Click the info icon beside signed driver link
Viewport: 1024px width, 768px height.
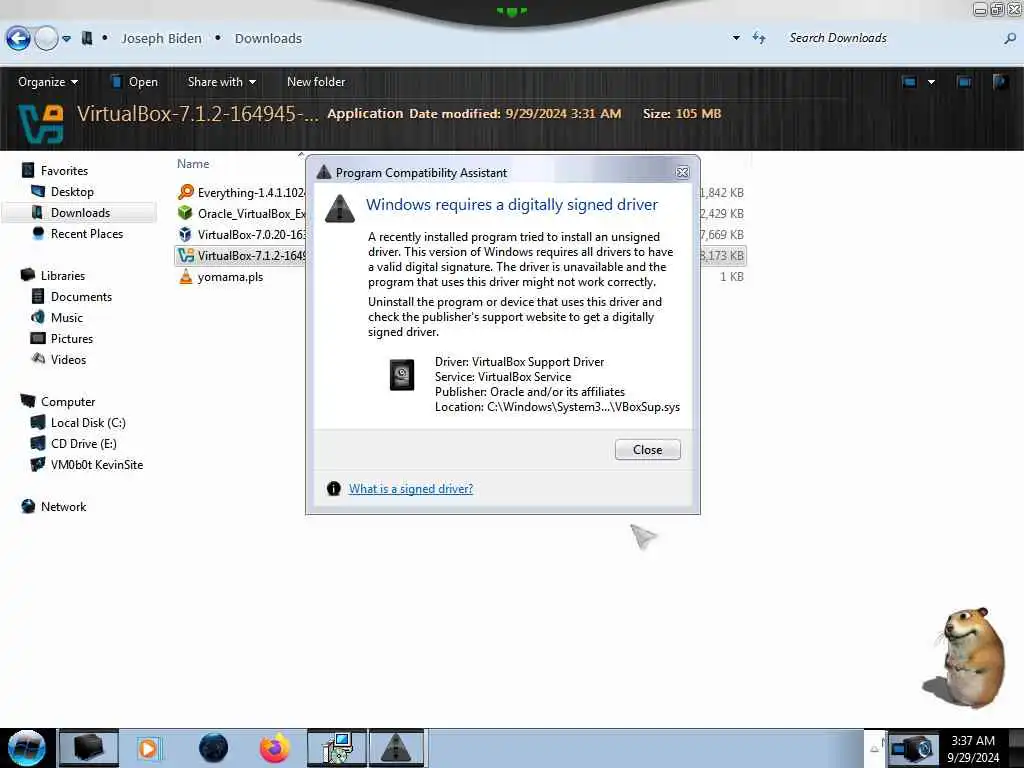[x=334, y=488]
